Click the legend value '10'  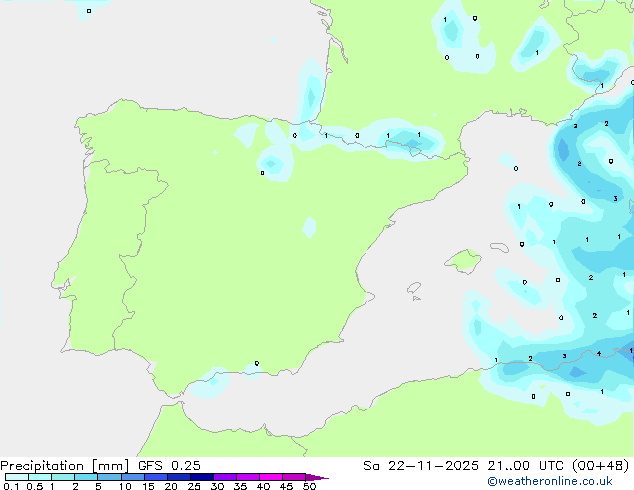coord(125,486)
